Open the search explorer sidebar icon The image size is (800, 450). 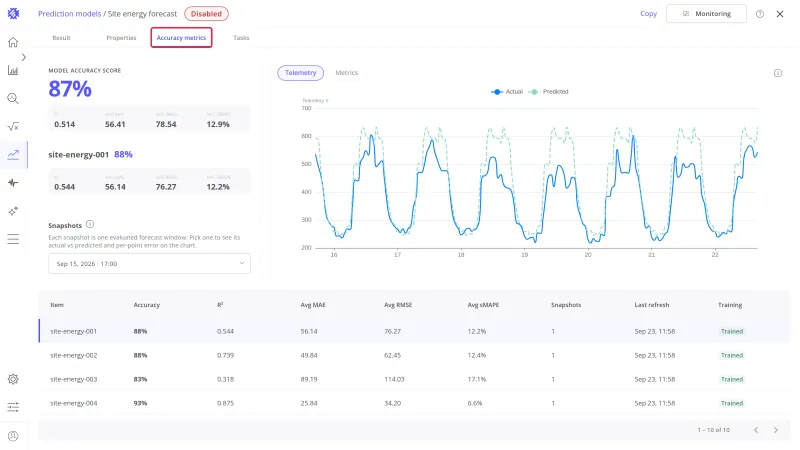[13, 98]
